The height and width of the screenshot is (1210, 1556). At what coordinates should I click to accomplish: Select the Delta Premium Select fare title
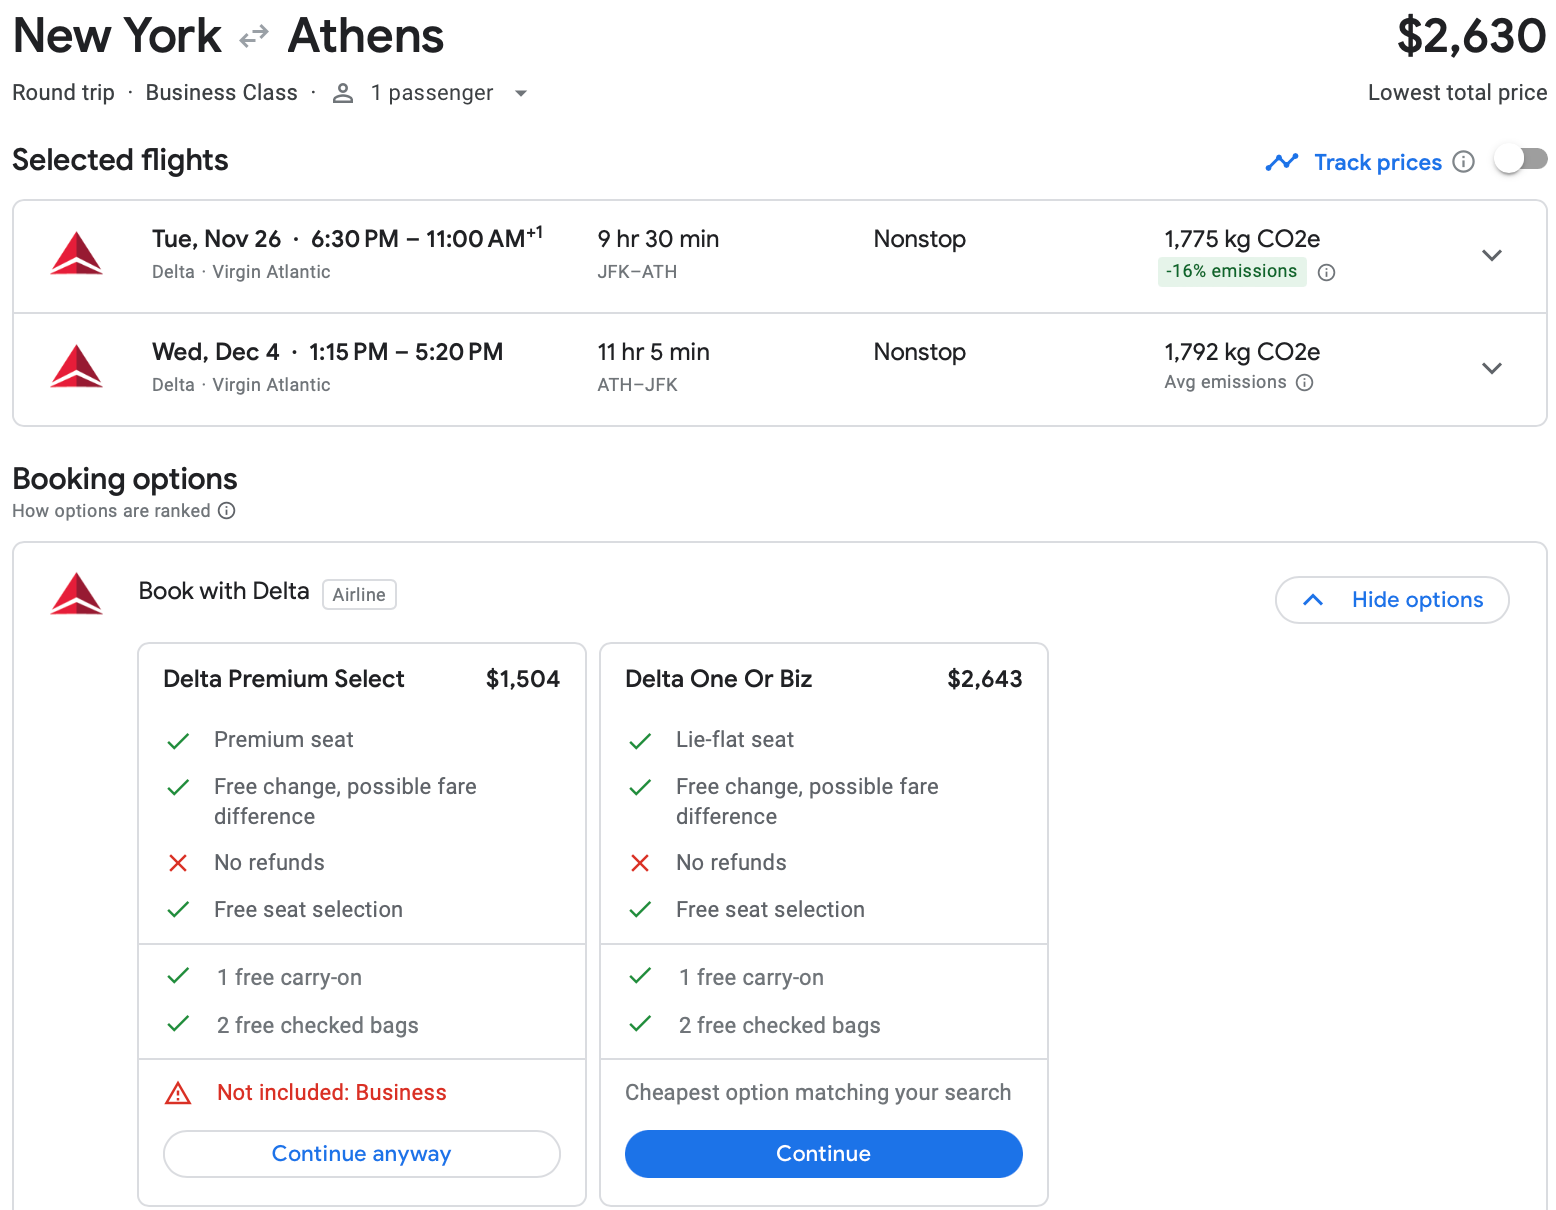pos(284,679)
